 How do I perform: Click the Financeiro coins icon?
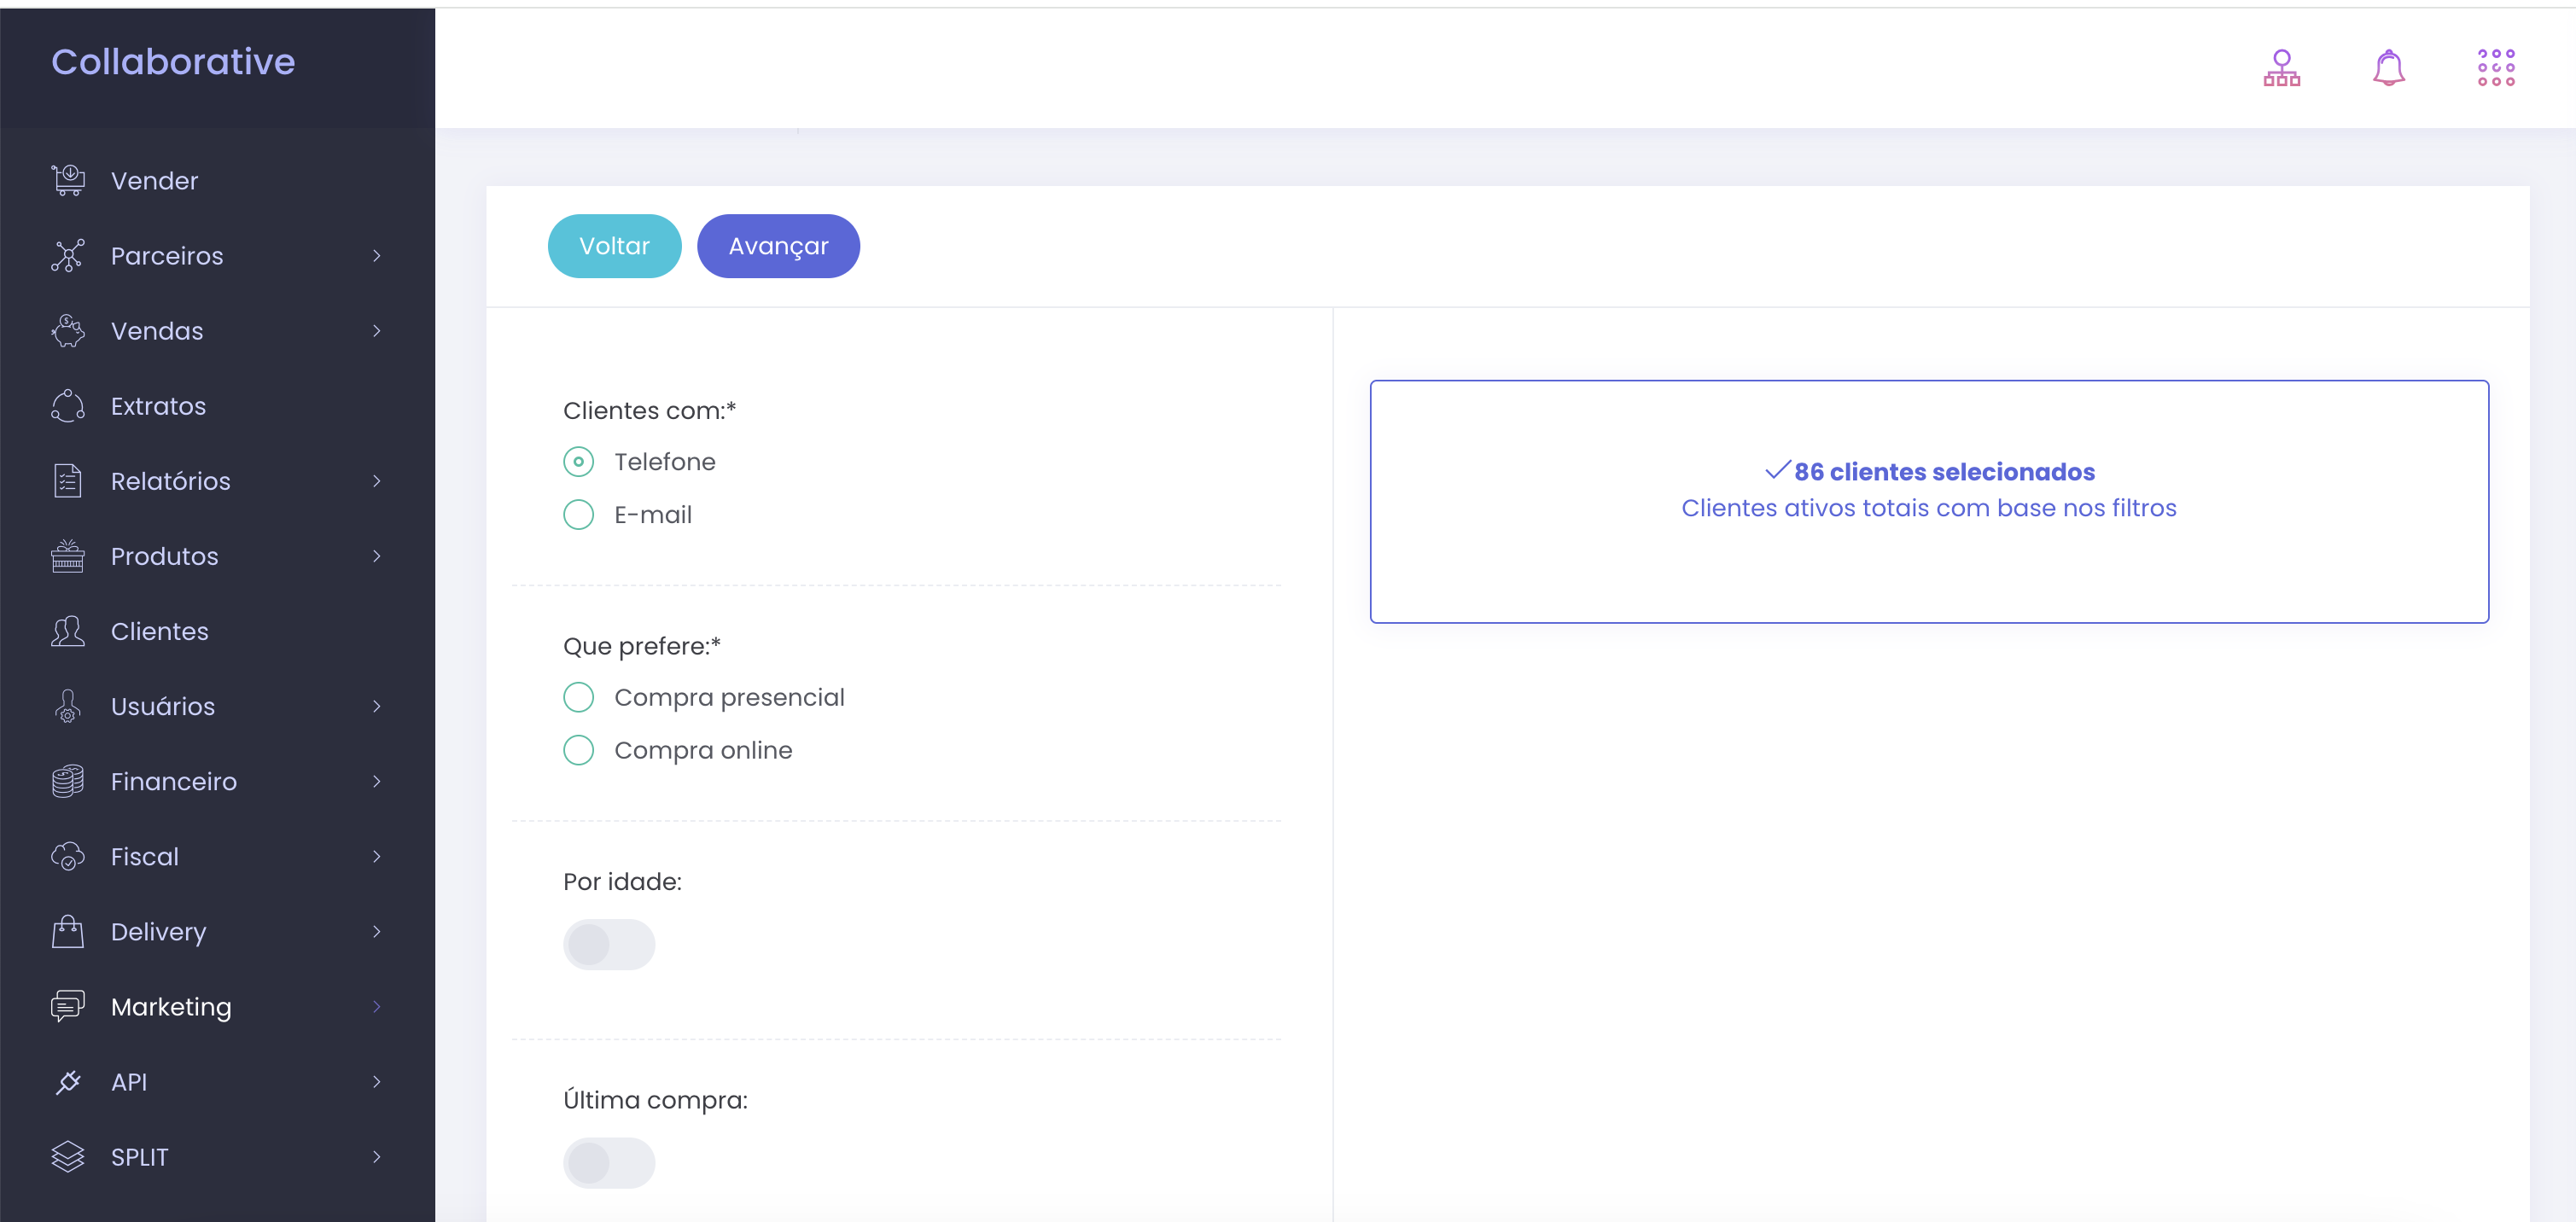(68, 781)
